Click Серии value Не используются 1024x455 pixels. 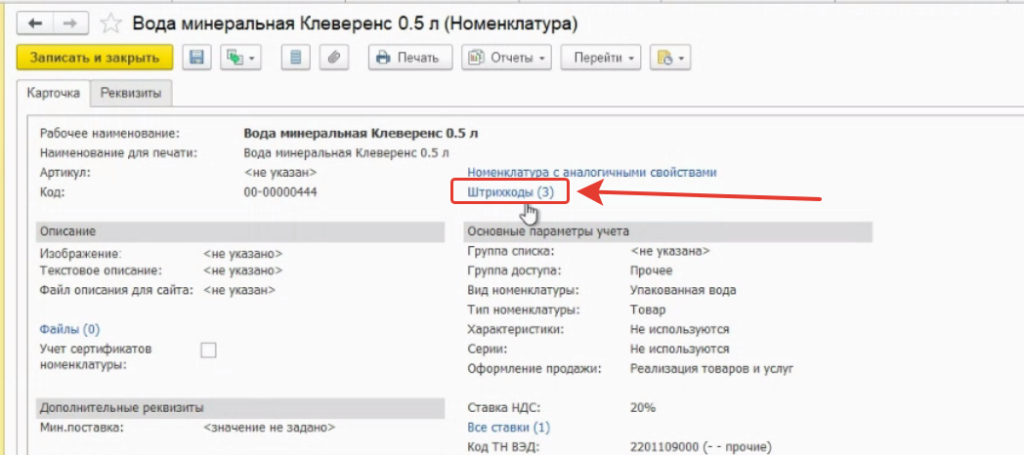pos(680,349)
